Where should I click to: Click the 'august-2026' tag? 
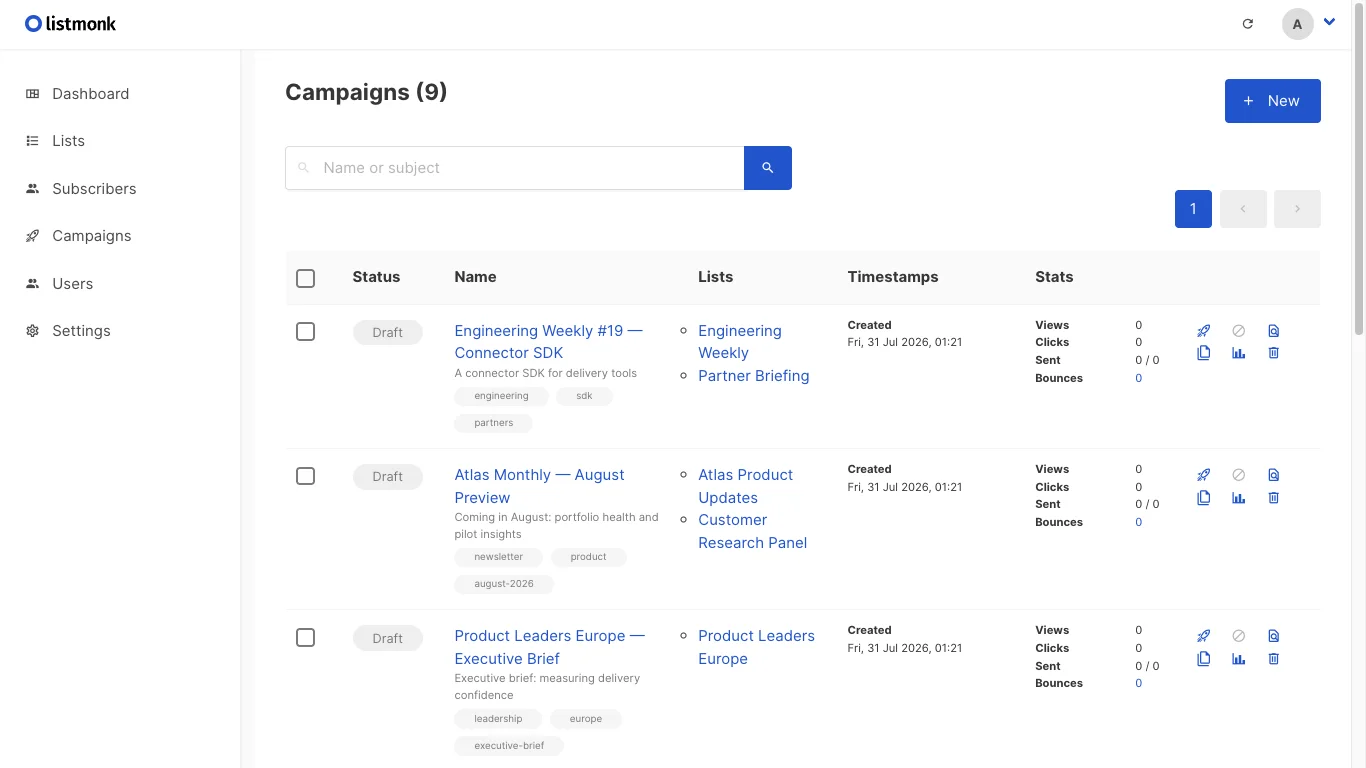[504, 584]
